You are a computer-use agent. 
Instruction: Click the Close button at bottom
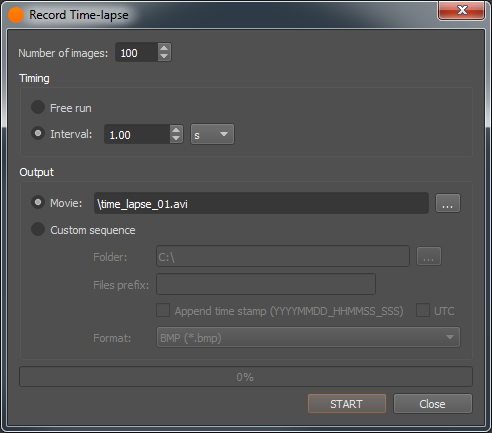tap(433, 404)
